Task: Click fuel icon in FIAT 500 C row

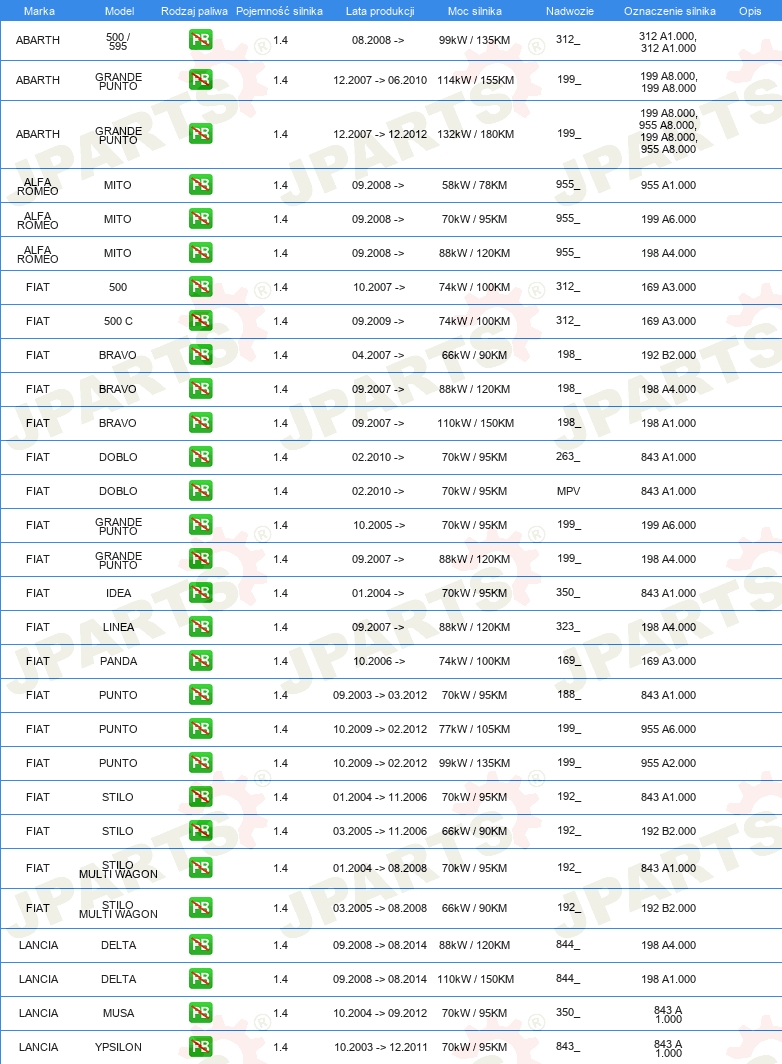Action: pyautogui.click(x=200, y=320)
